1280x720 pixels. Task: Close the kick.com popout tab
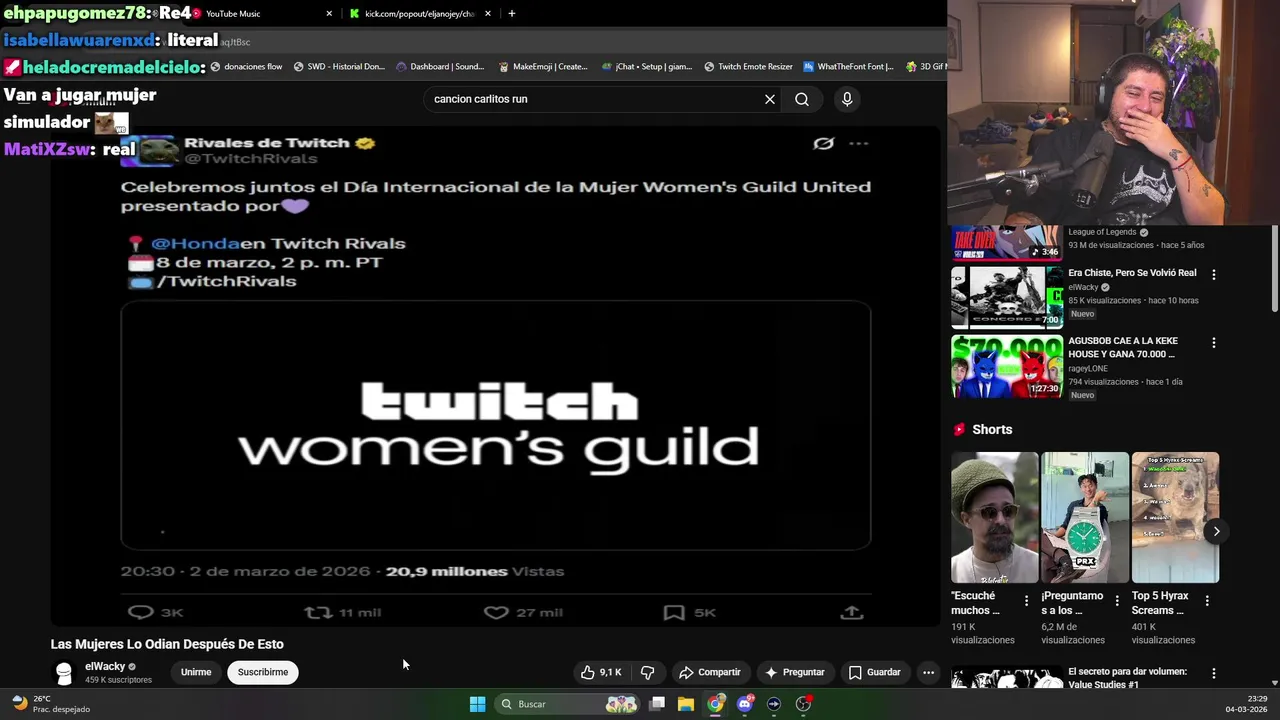[488, 14]
